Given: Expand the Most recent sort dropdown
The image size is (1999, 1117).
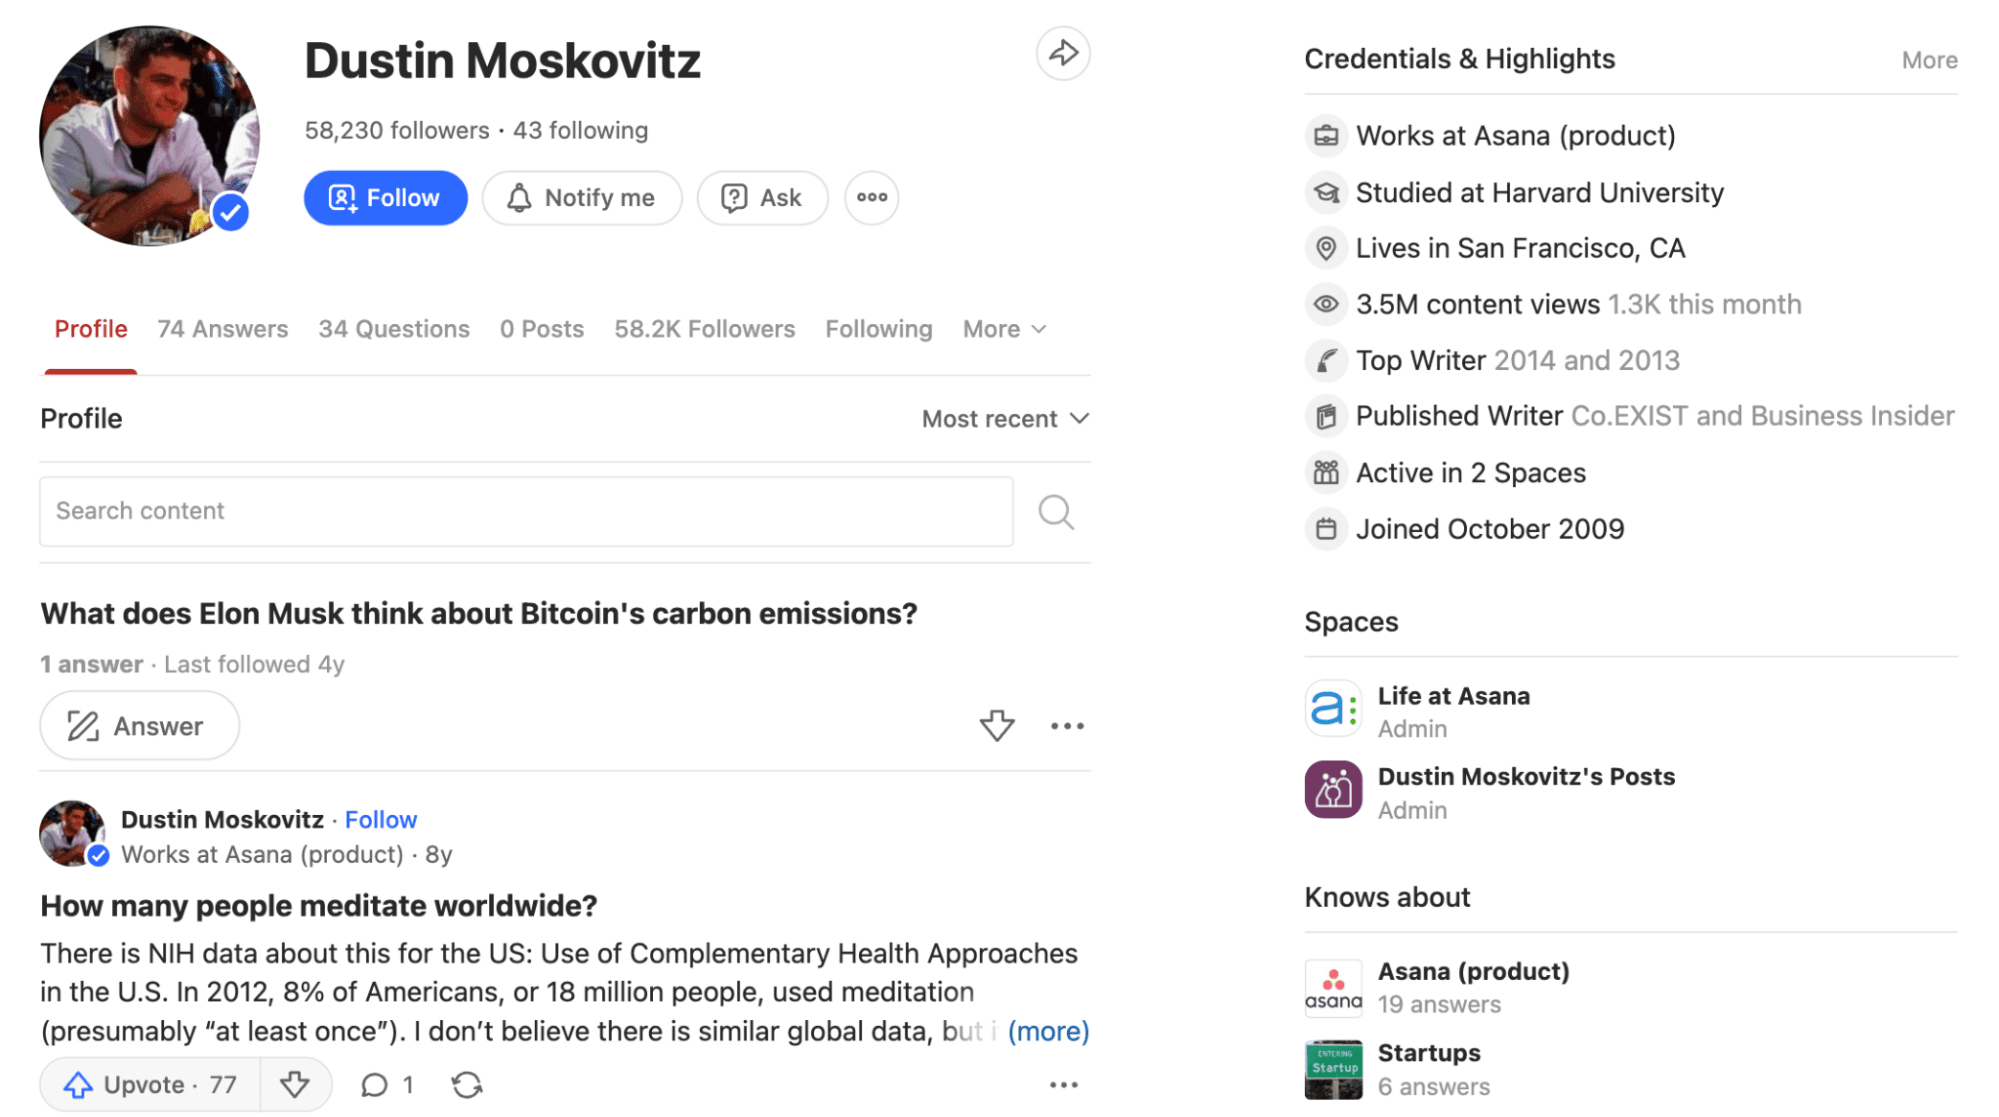Looking at the screenshot, I should tap(1004, 419).
